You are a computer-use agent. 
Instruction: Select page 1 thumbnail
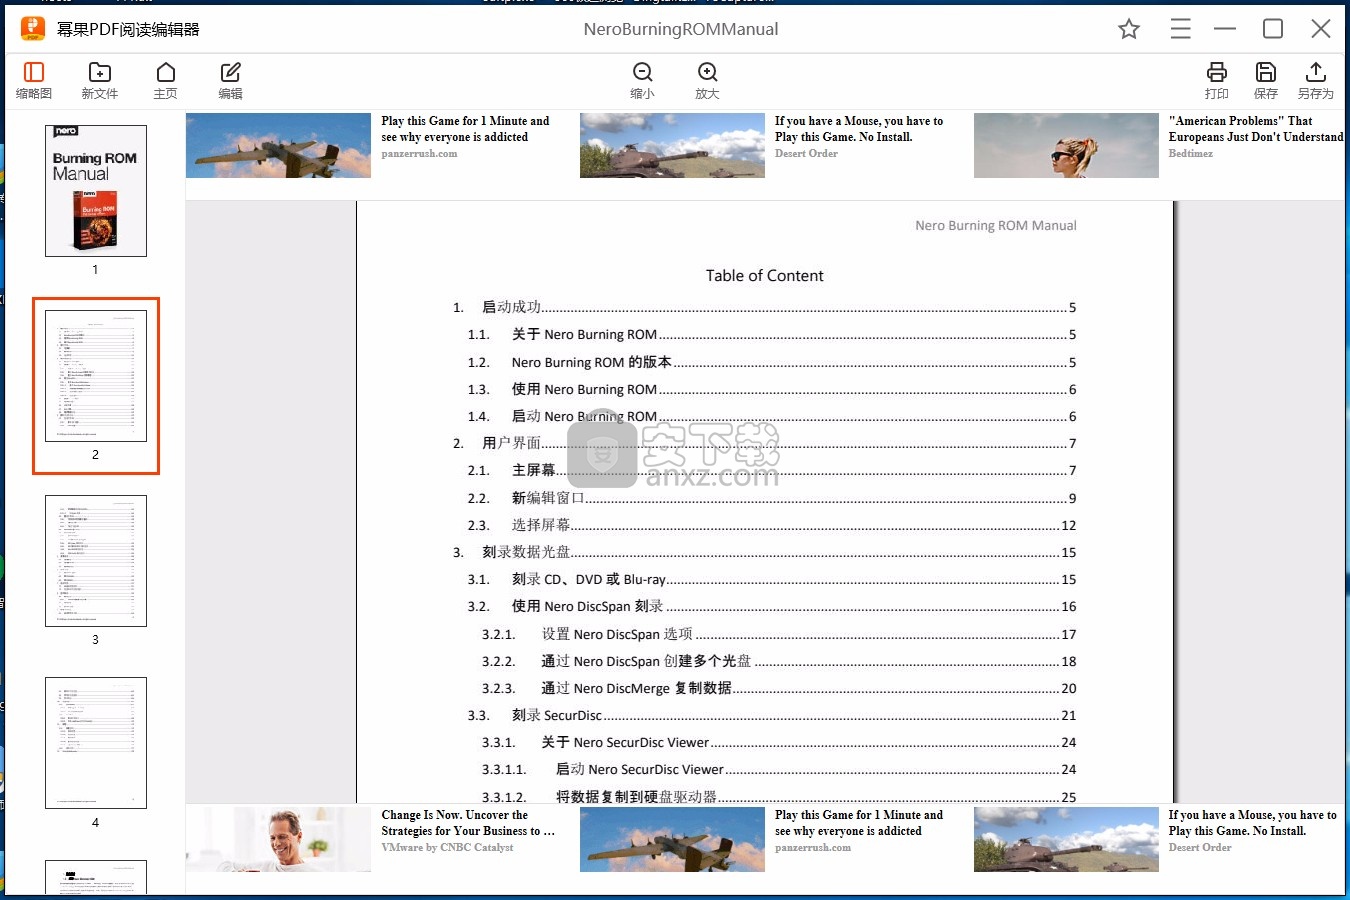(x=96, y=191)
